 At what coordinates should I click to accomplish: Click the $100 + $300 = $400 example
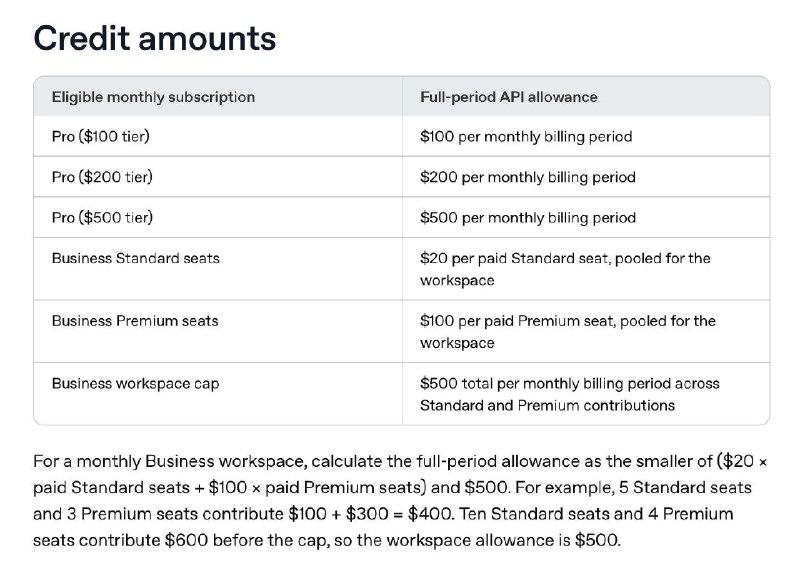pos(371,514)
